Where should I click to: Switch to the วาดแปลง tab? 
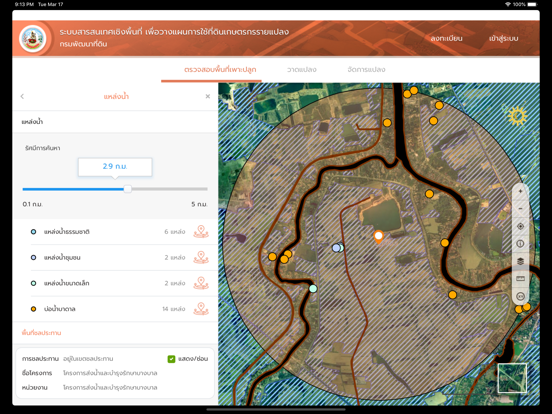[302, 70]
